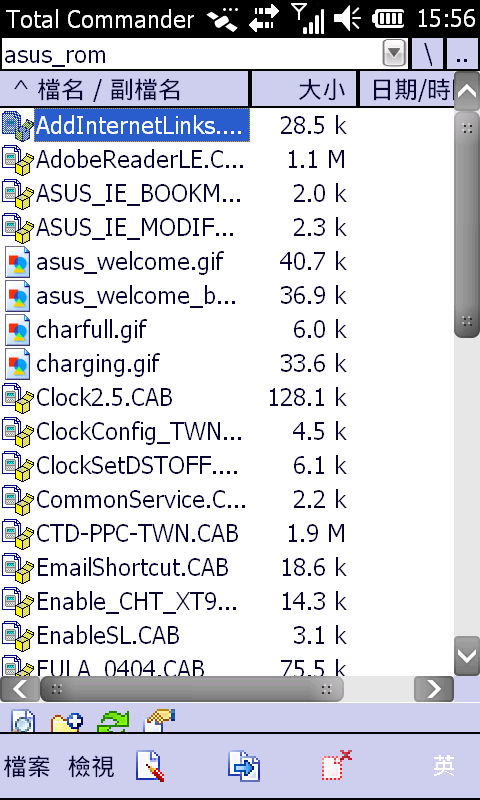Image resolution: width=480 pixels, height=800 pixels.
Task: Select file name charfull.gif
Action: pos(91,330)
